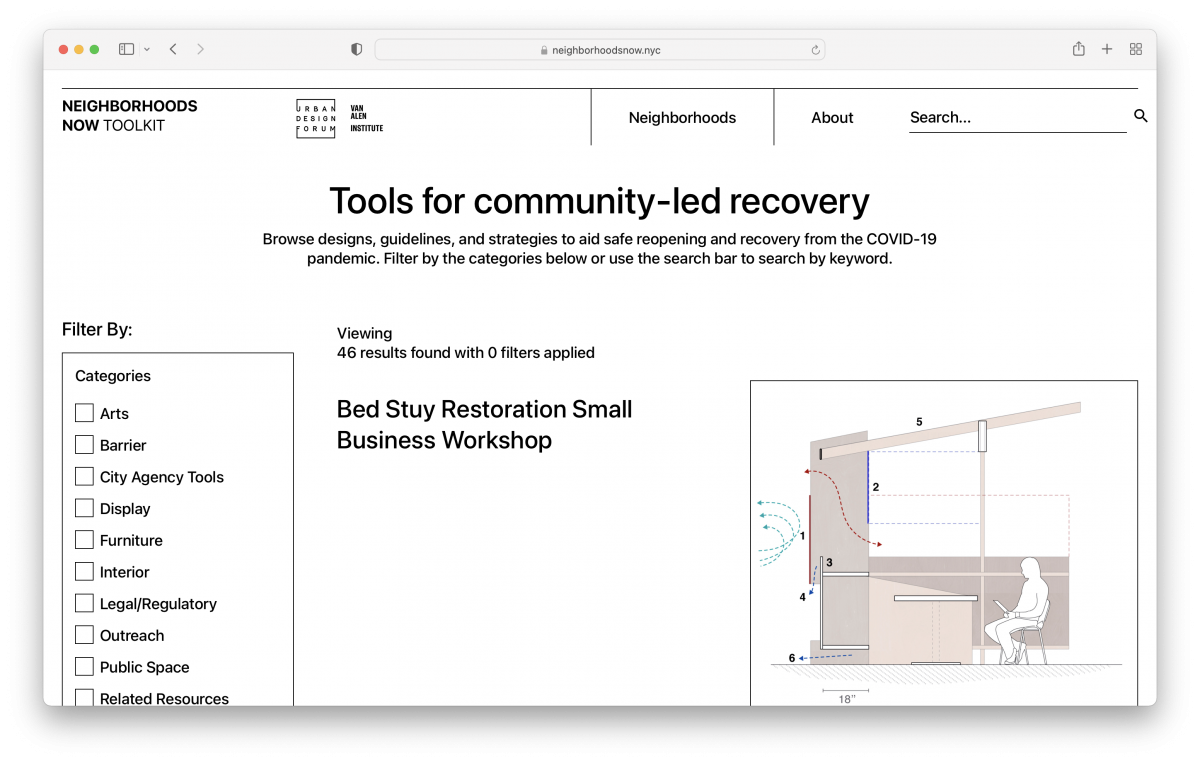Enable the Legal/Regulatory checkbox
This screenshot has height=763, width=1200.
tap(85, 604)
